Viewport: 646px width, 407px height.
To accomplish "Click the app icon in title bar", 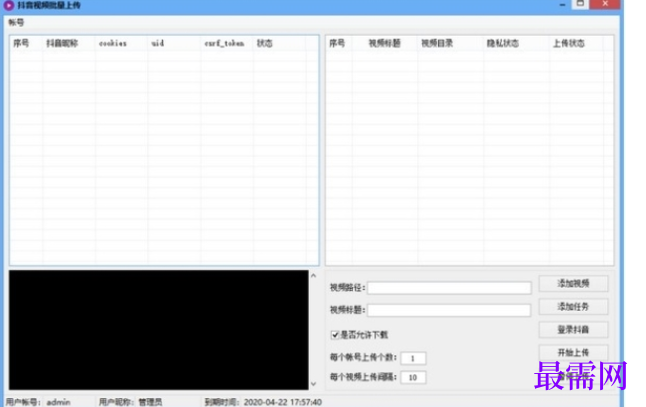I will point(8,5).
